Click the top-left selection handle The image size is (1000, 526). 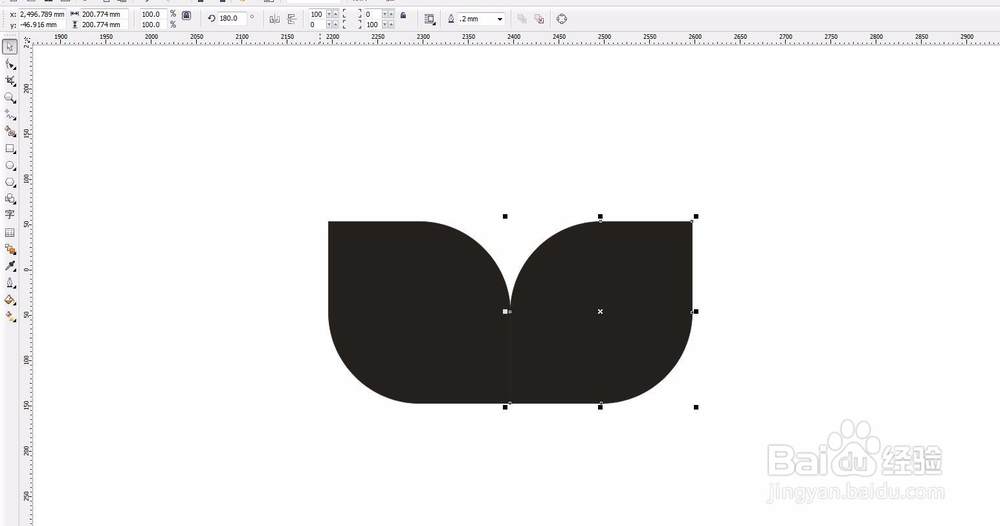(505, 217)
